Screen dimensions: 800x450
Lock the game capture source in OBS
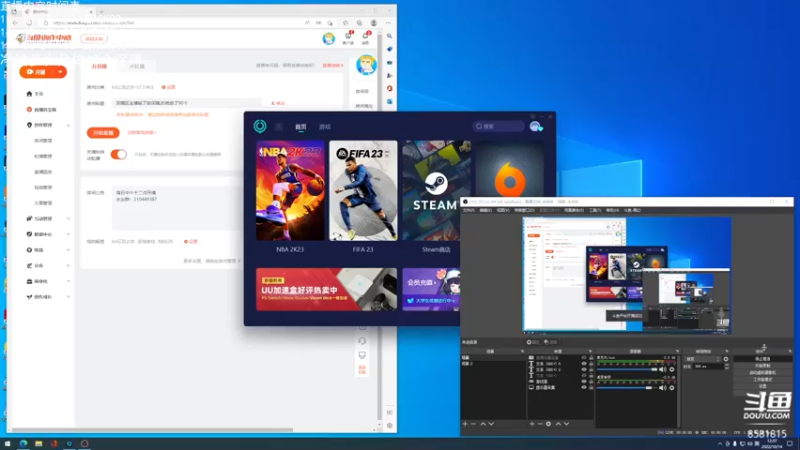click(x=591, y=382)
